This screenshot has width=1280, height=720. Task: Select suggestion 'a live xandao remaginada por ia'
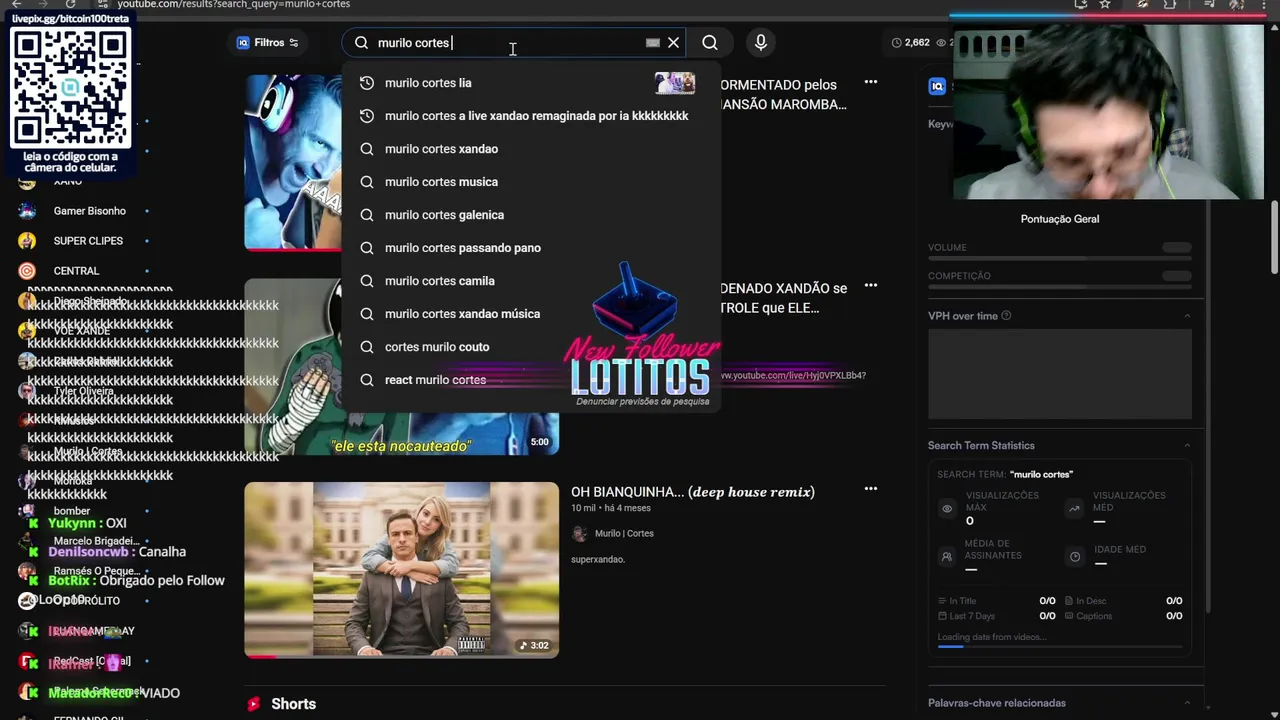click(x=531, y=116)
